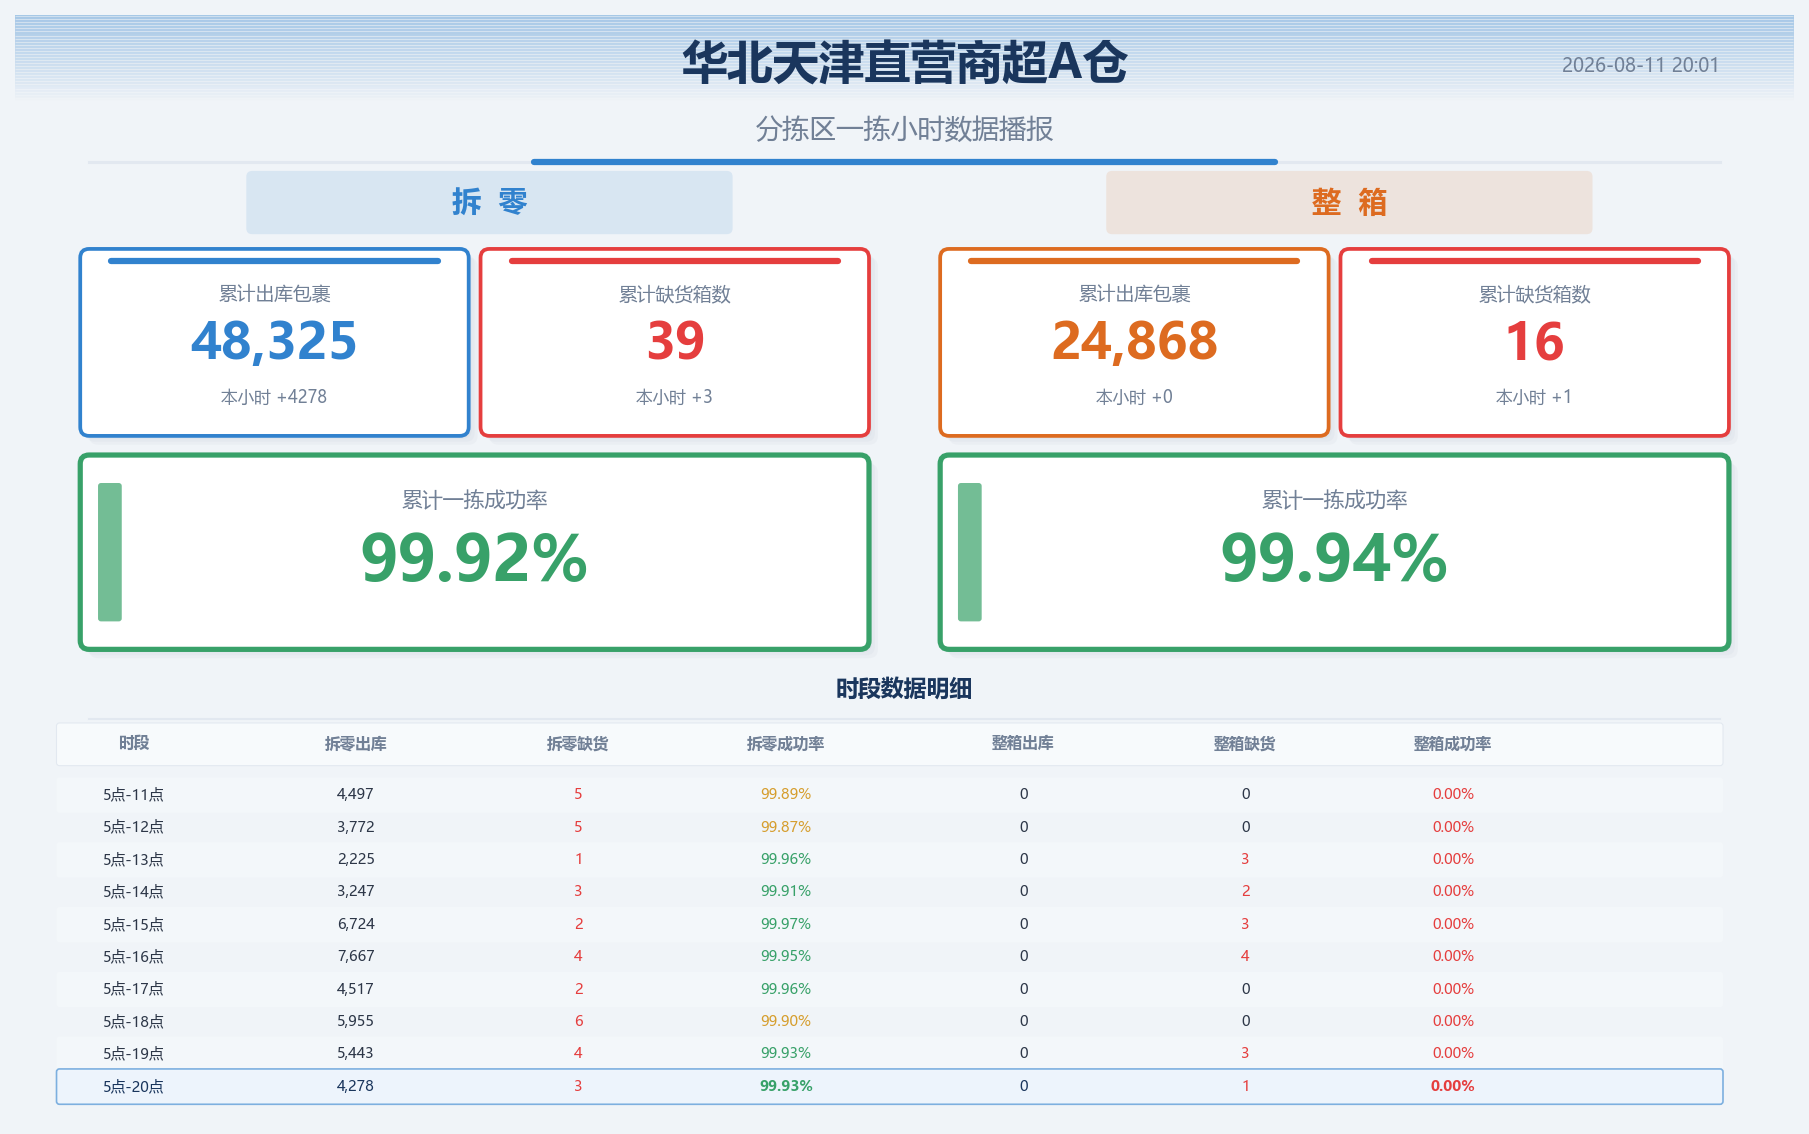Click the 分拣区一拣小时数据播报 subtitle

coord(904,129)
